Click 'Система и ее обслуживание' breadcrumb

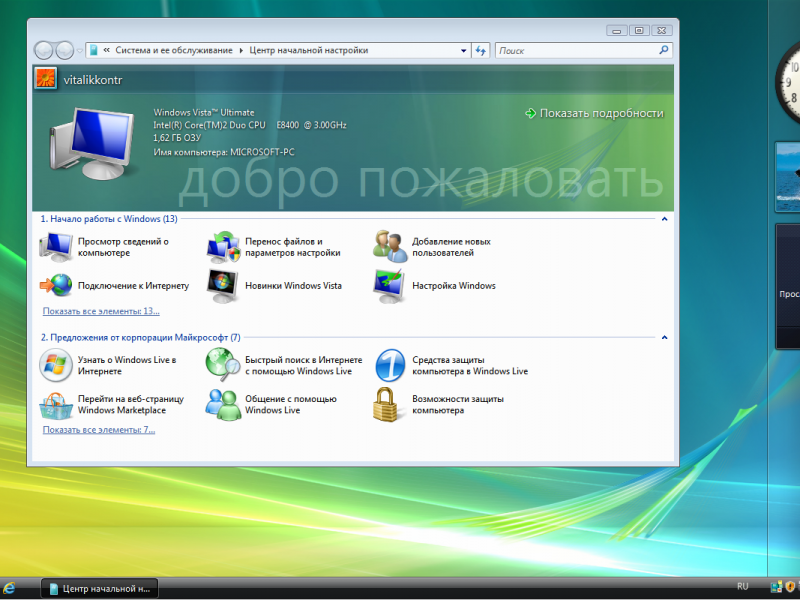coord(173,50)
